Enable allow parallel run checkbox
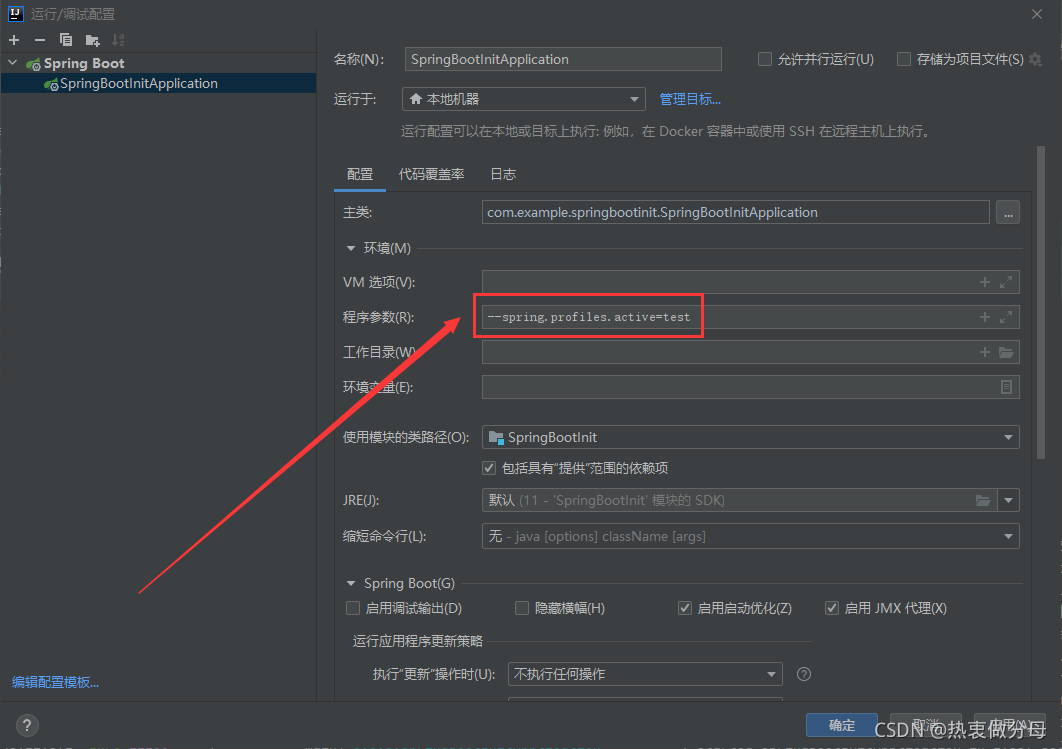Screen dimensions: 1062x749 [x=765, y=60]
